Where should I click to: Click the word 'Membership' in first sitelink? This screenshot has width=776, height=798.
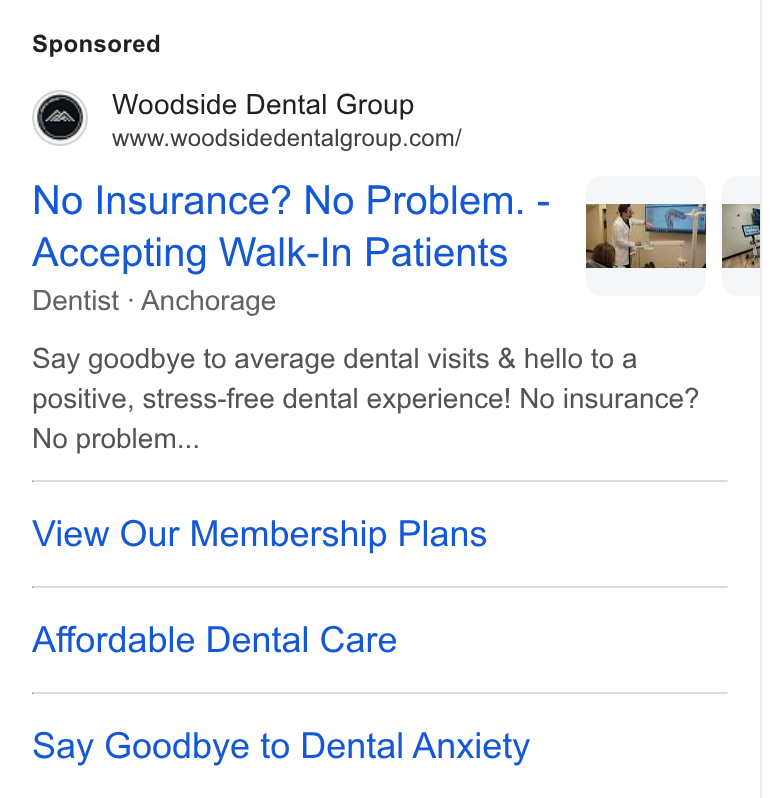289,534
